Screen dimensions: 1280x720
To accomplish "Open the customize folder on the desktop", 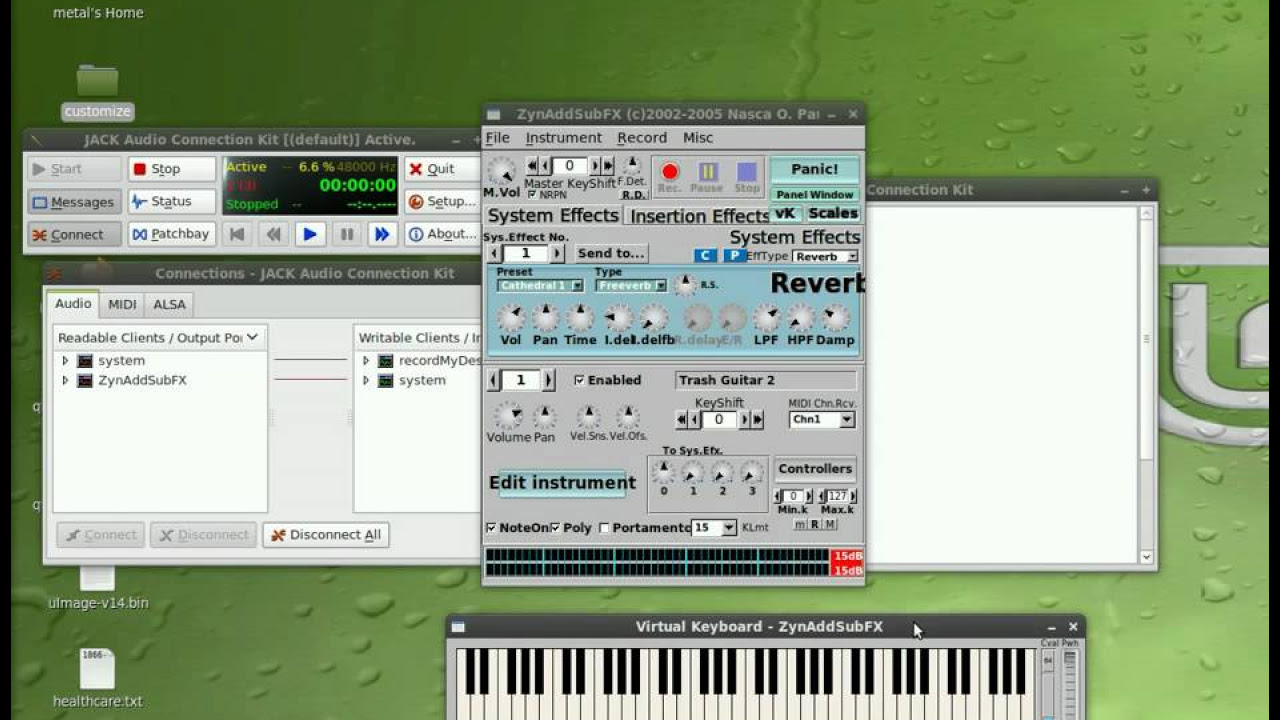I will (97, 92).
